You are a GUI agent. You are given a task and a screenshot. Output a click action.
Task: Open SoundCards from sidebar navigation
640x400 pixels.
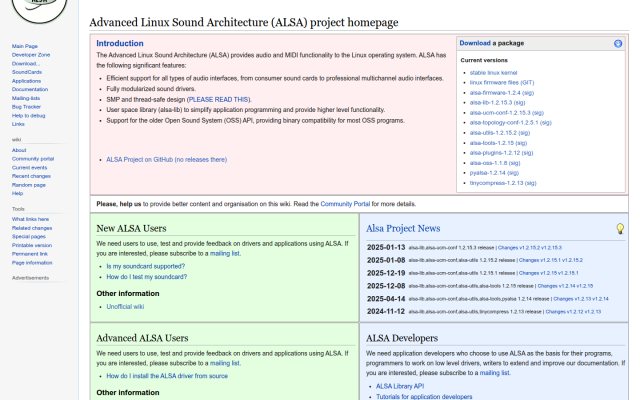tap(27, 72)
